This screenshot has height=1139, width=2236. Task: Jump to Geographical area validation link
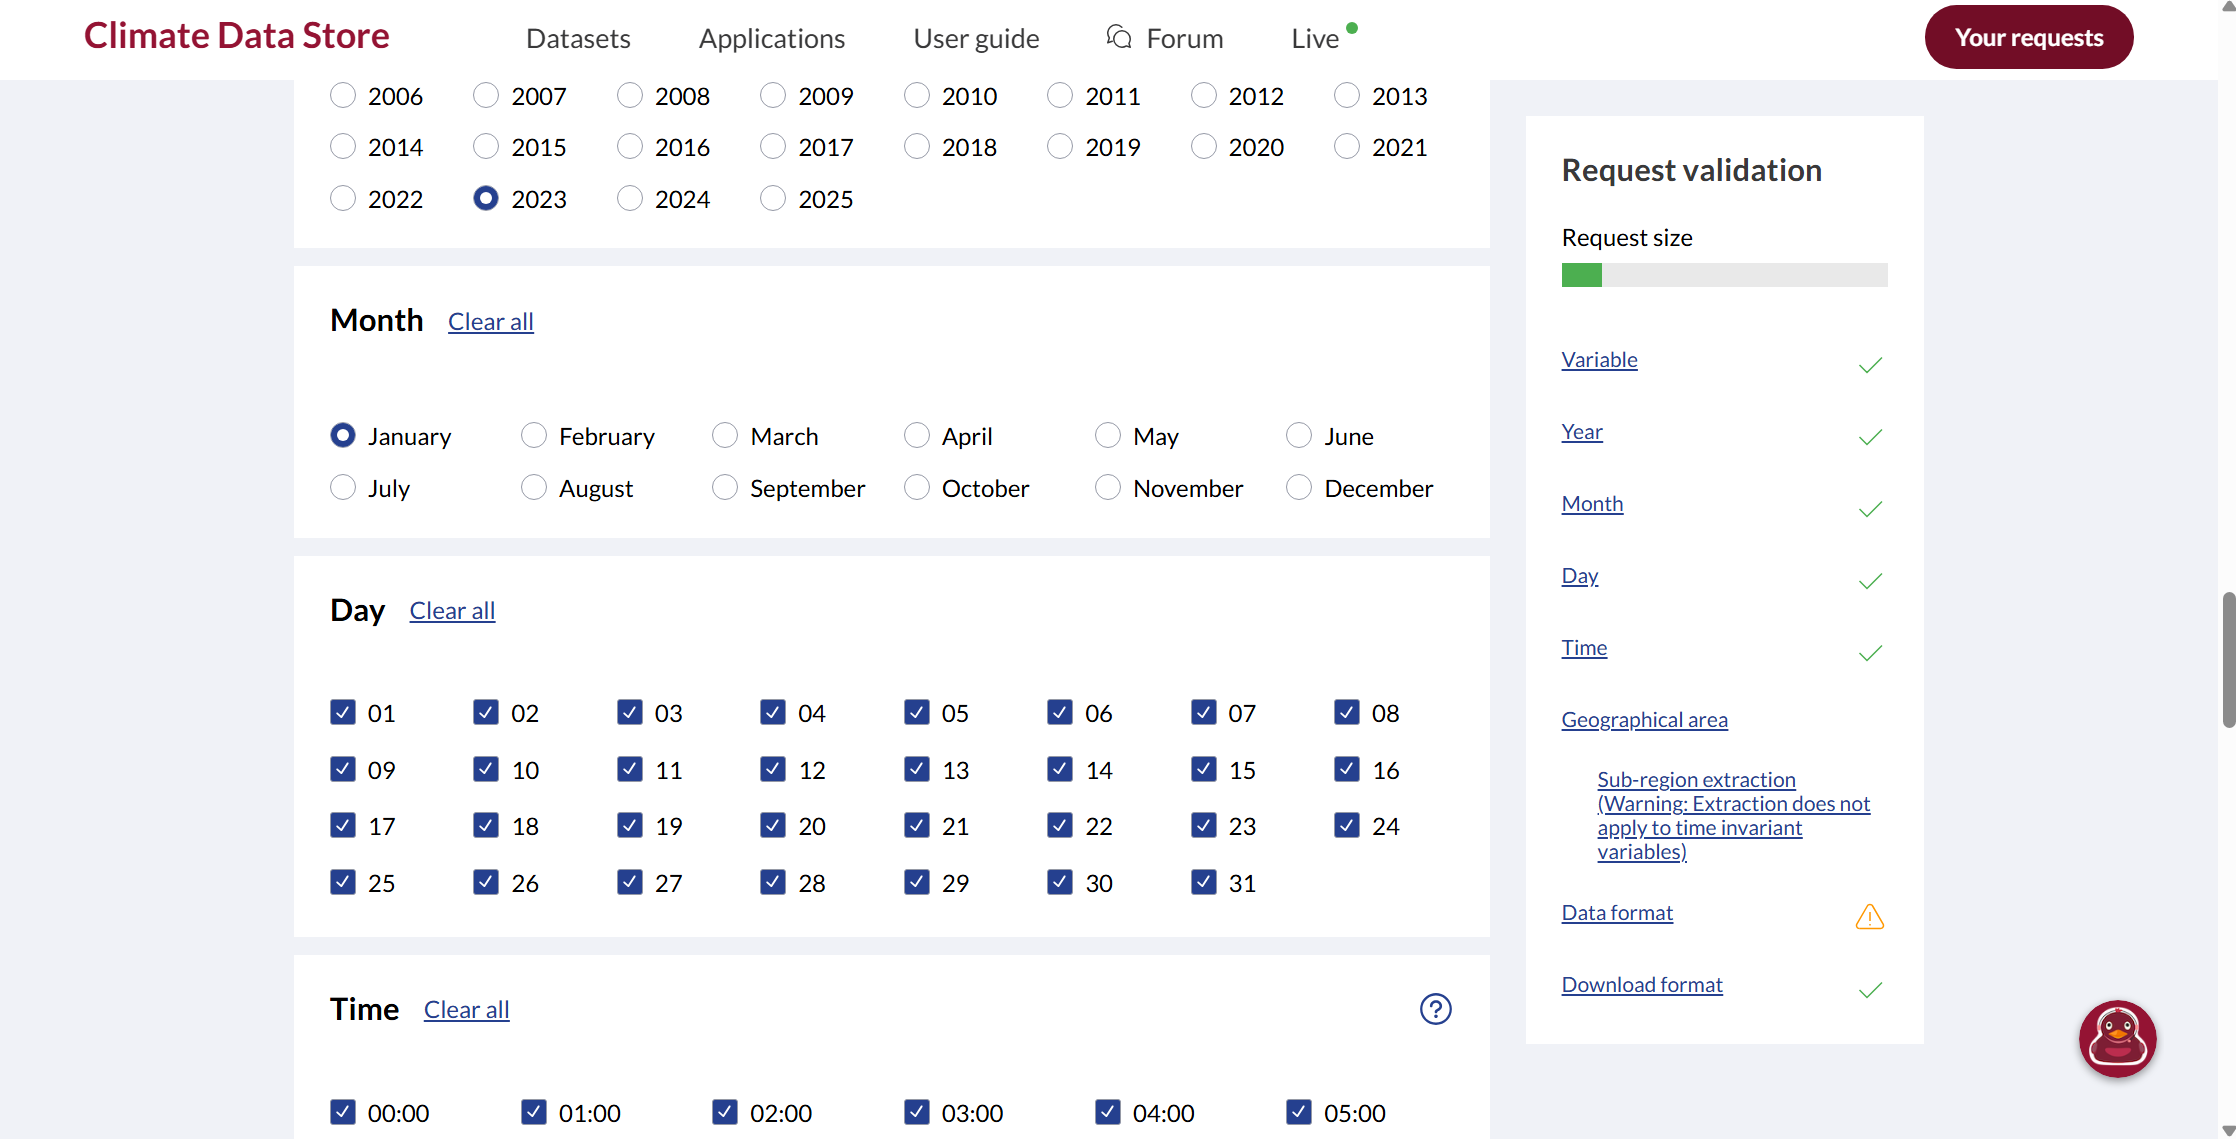[1644, 720]
